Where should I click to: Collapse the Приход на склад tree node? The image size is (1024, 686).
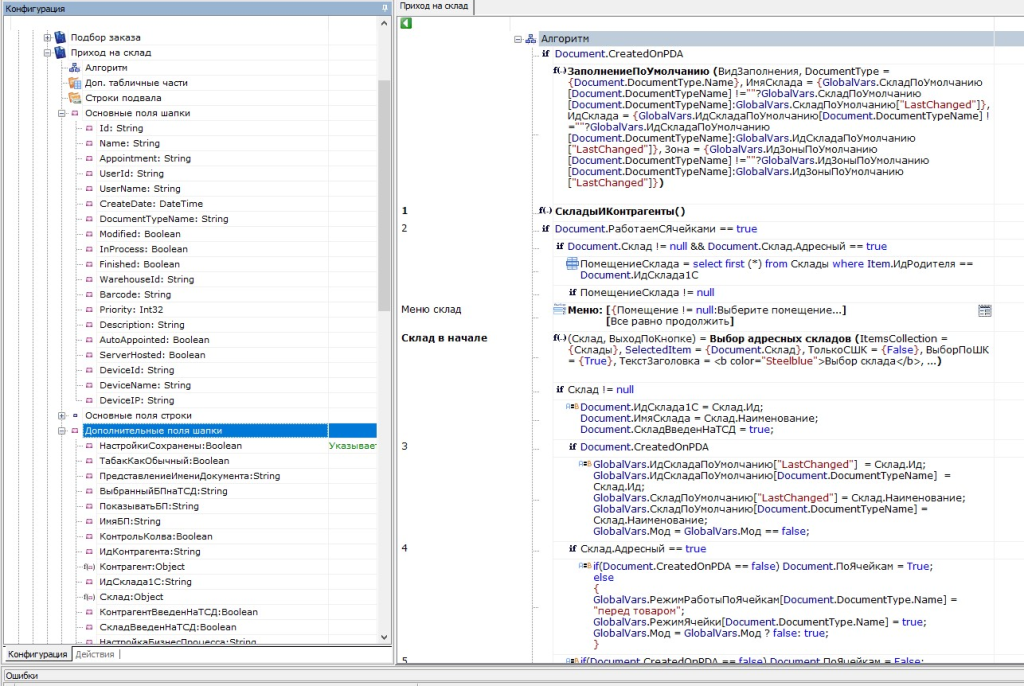click(x=48, y=52)
